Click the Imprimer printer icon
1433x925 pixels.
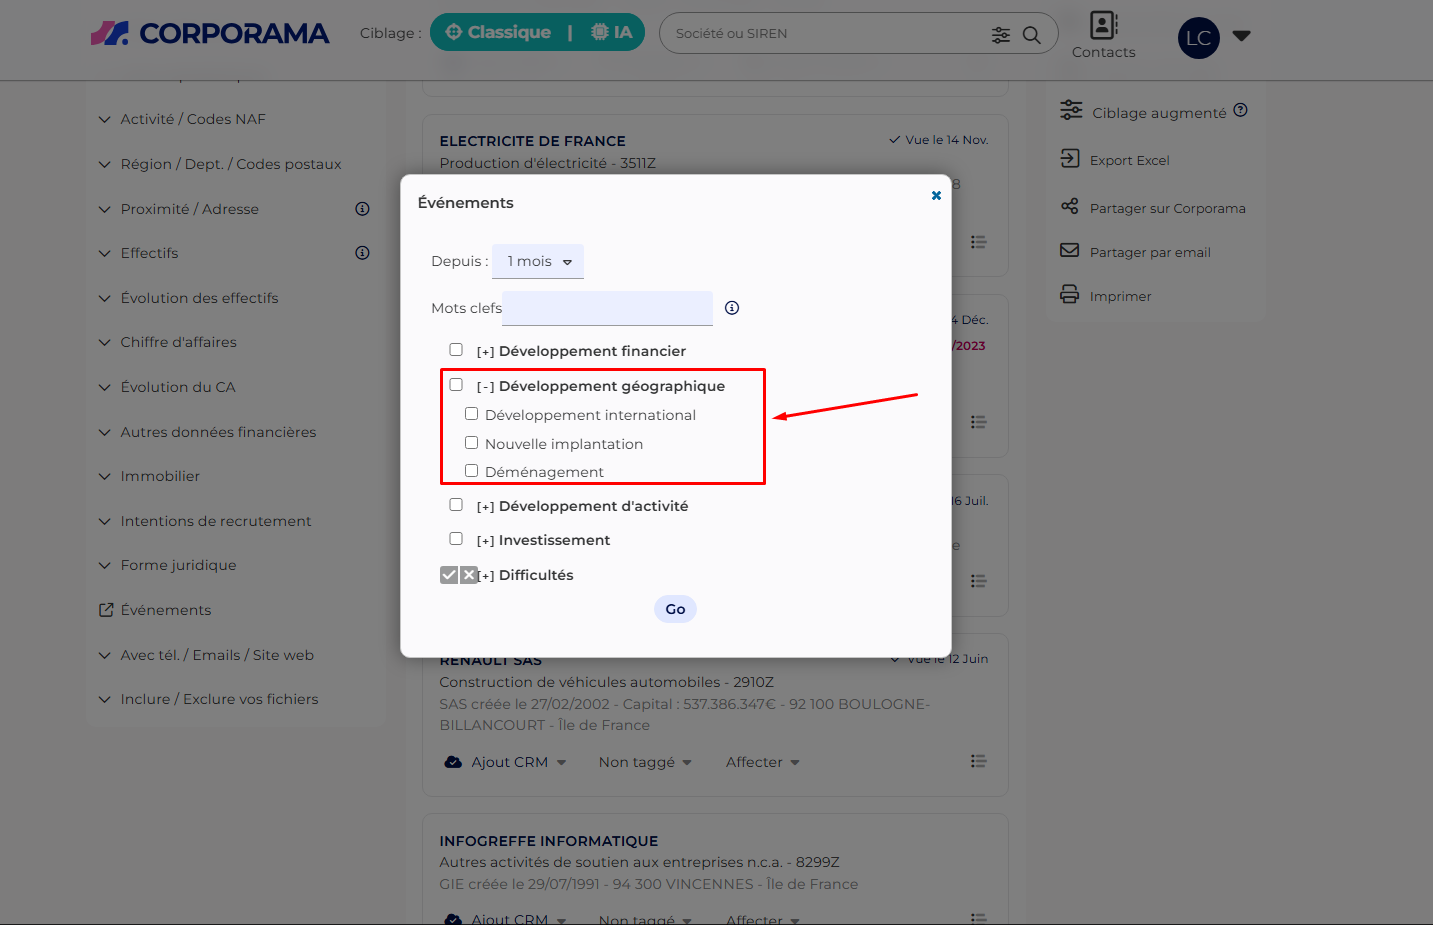[1070, 295]
